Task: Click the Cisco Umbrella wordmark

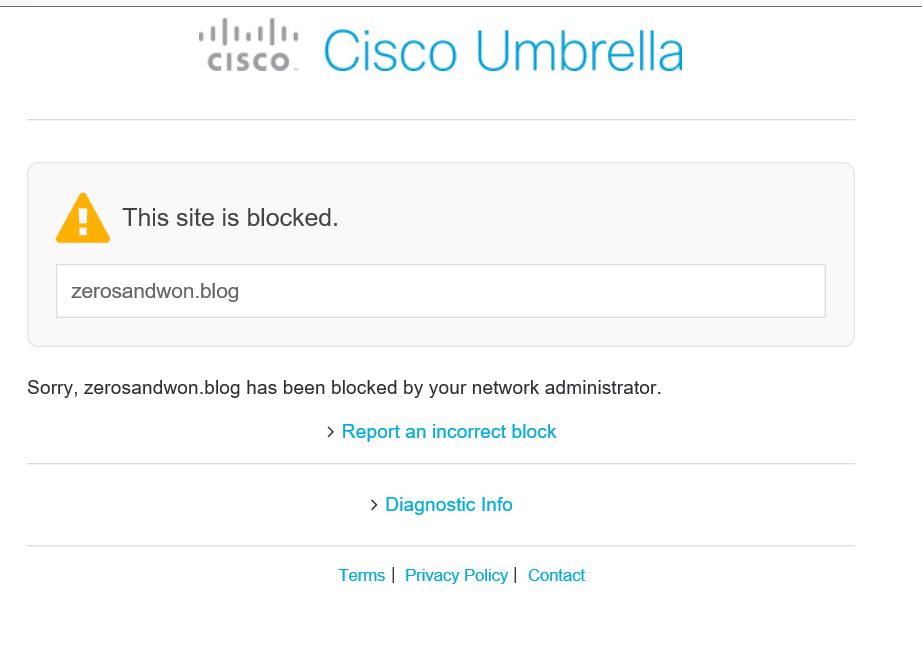Action: (x=502, y=51)
